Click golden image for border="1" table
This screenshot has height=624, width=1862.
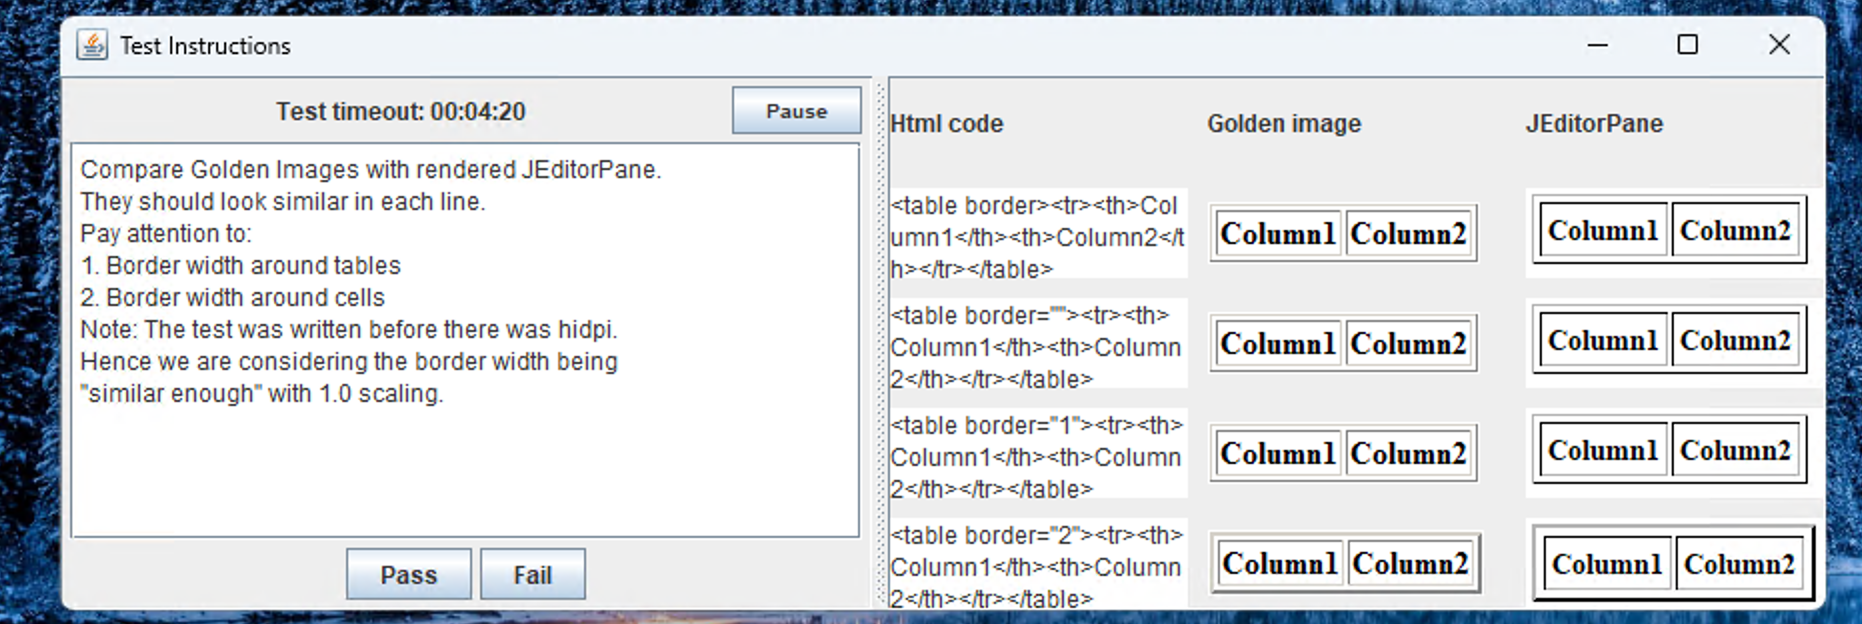[x=1343, y=454]
